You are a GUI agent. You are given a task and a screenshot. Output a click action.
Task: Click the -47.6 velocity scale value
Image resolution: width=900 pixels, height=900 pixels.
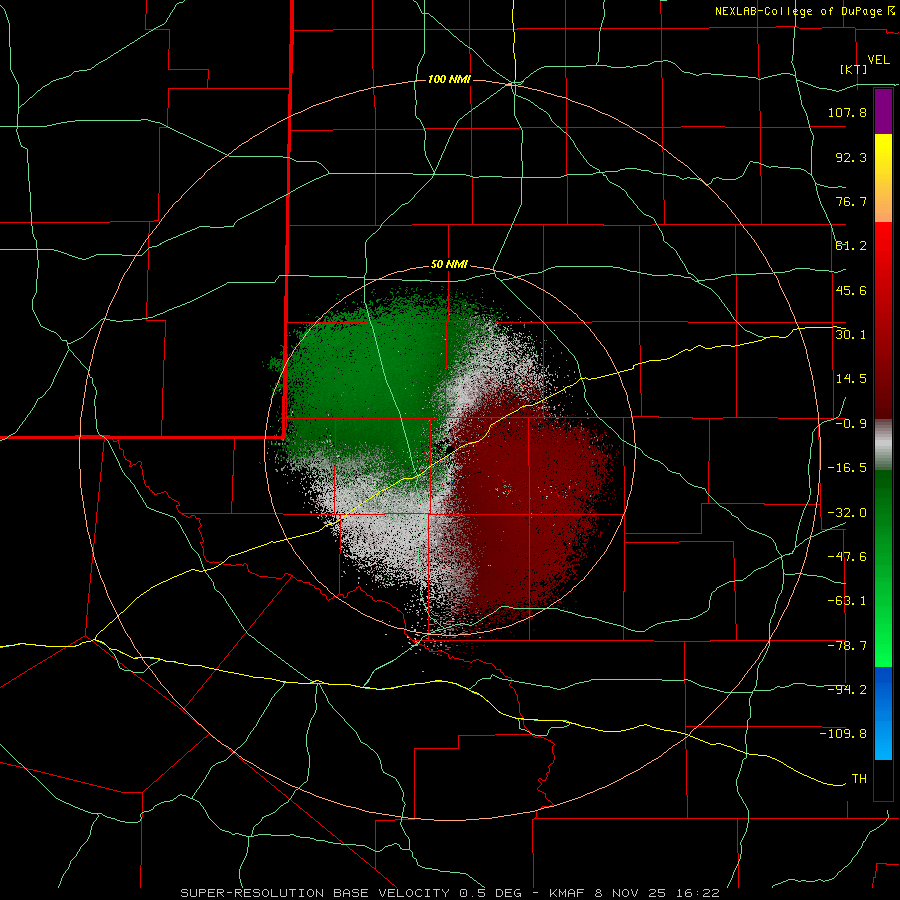point(847,557)
